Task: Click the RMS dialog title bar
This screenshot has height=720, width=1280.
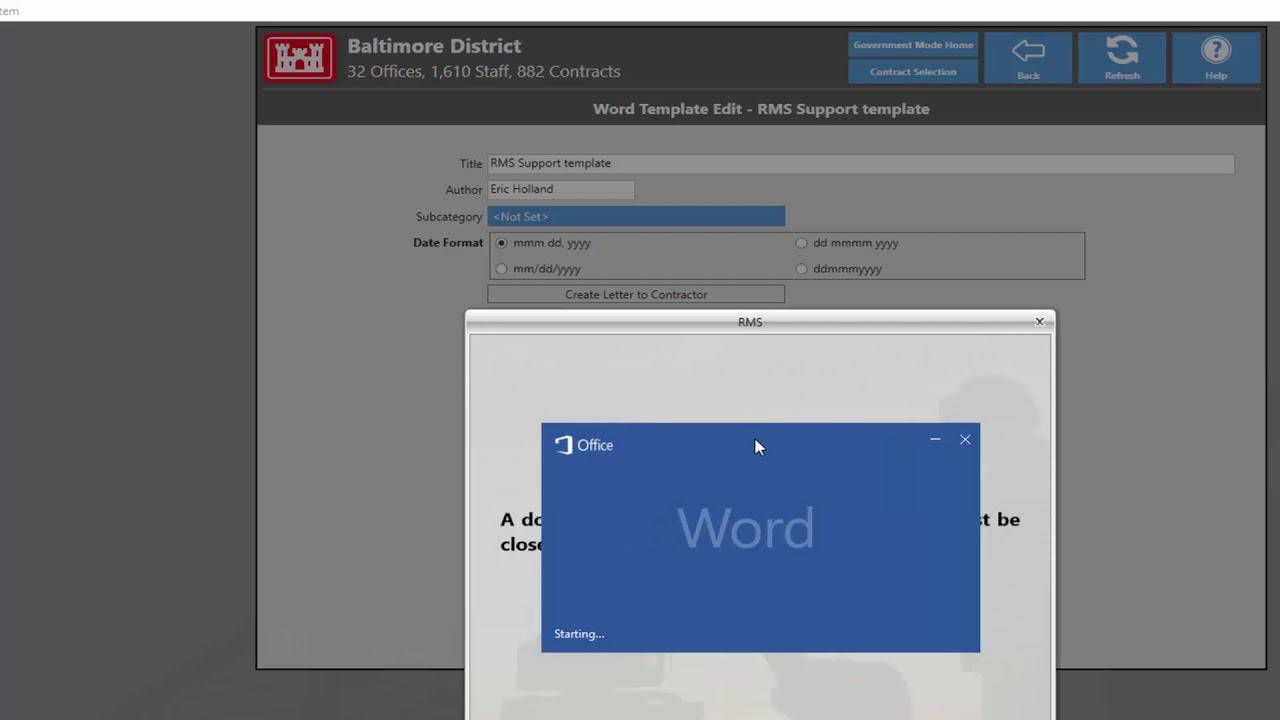Action: point(750,322)
